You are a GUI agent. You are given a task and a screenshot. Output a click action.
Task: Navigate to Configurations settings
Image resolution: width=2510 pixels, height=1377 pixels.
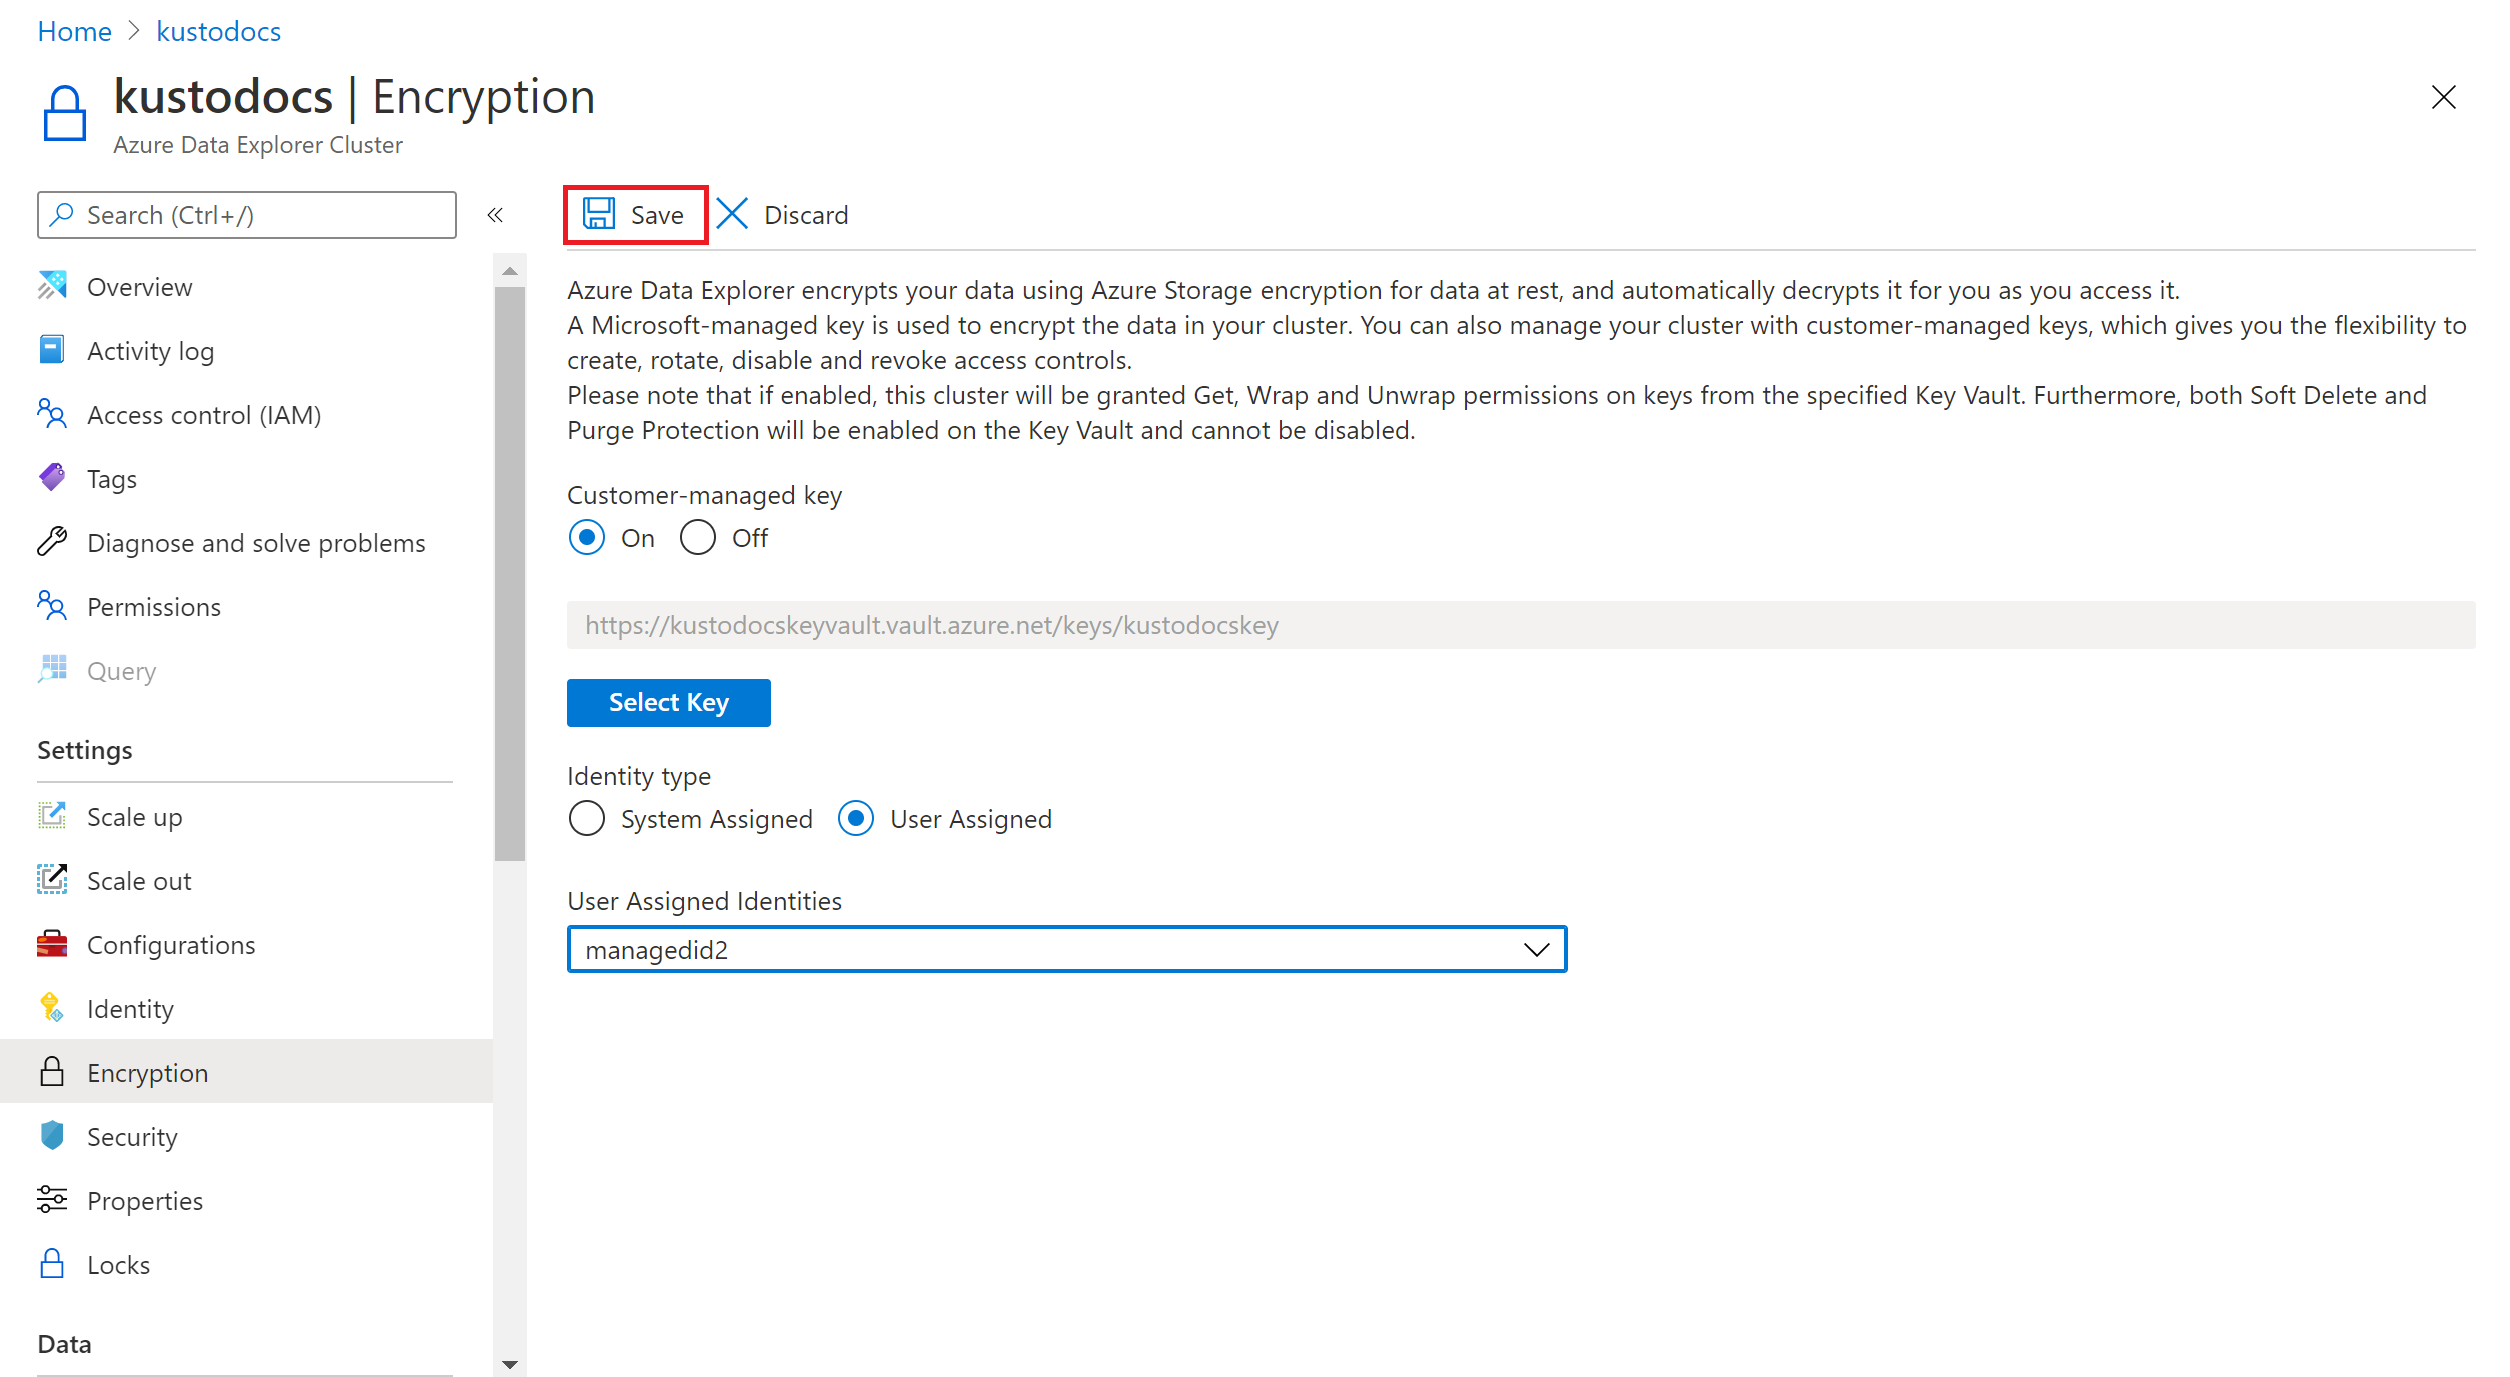click(173, 945)
